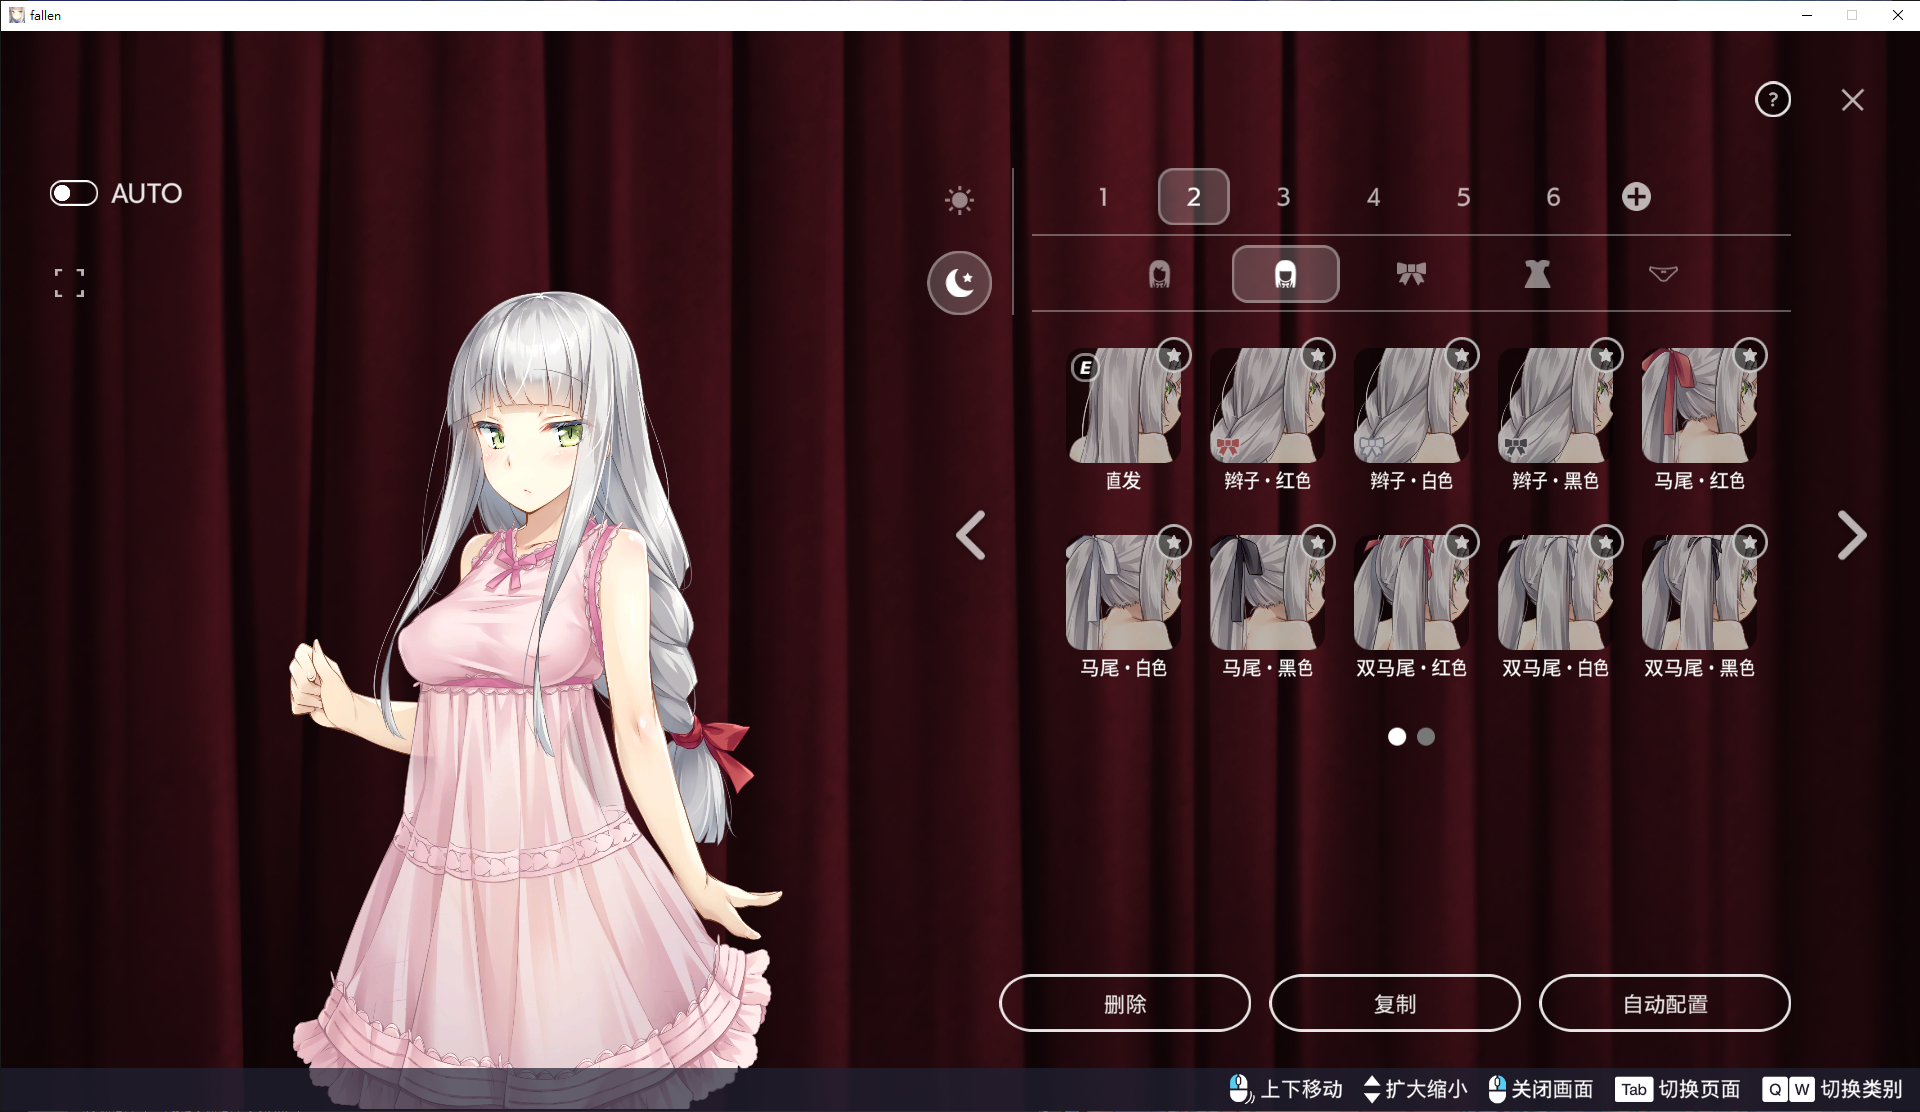Viewport: 1920px width, 1112px height.
Task: Choose the 双马尾·黑色 twin tails thumbnail
Action: [1699, 592]
